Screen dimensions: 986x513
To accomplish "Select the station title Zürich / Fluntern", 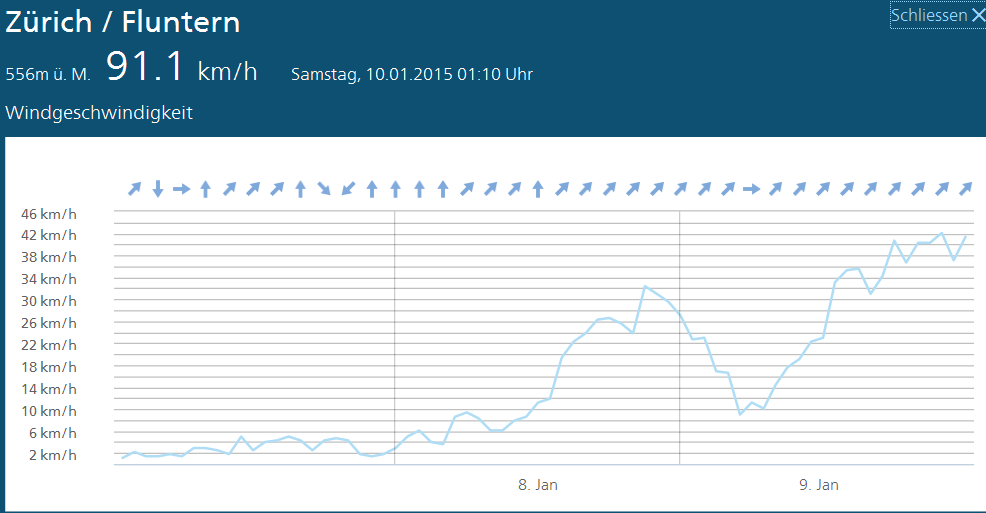I will coord(123,22).
